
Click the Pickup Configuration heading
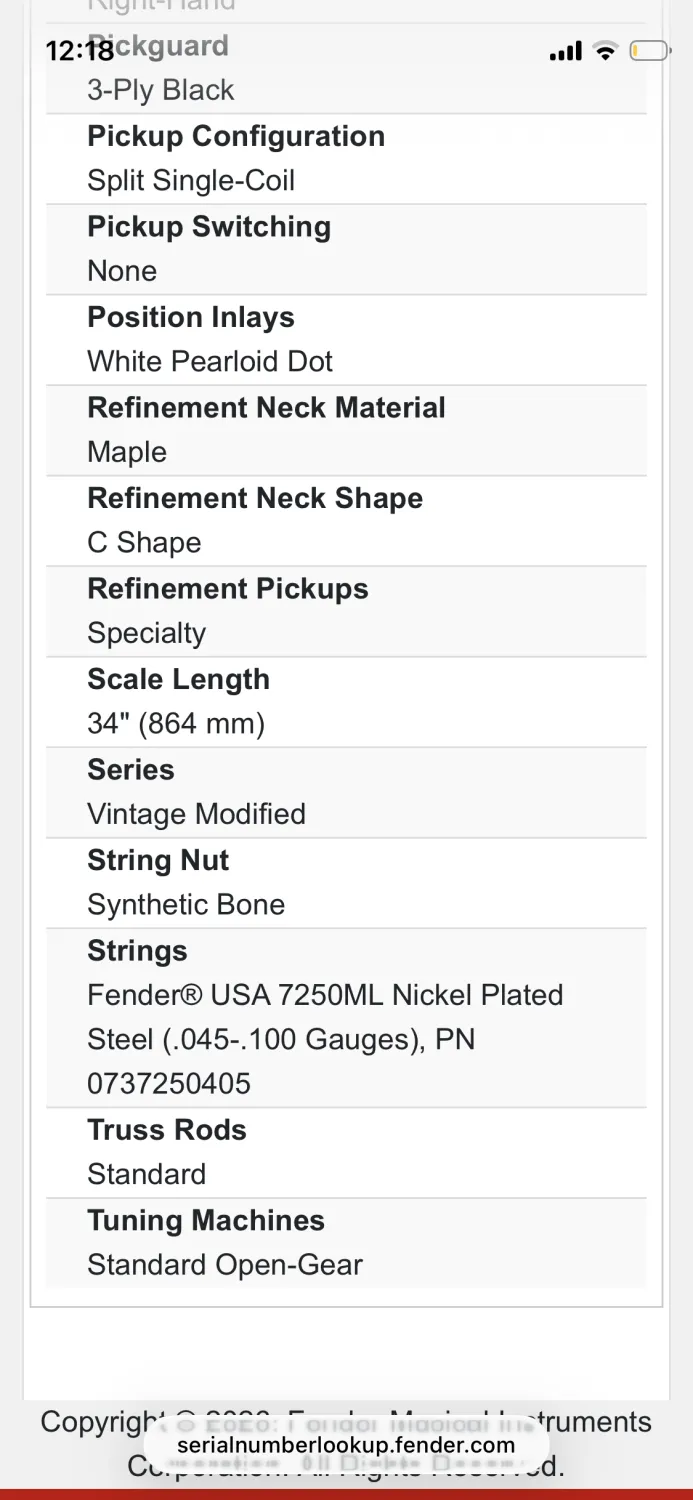click(x=236, y=136)
